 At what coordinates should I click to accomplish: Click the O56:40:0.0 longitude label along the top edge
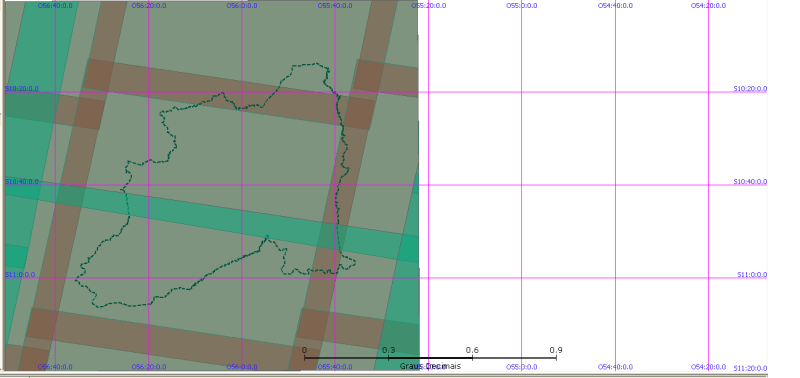tap(55, 6)
